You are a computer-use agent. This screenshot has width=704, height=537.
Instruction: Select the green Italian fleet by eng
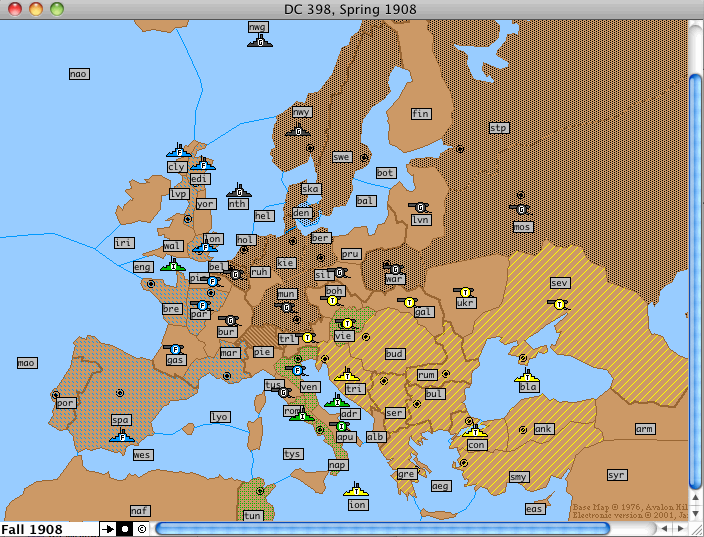173,265
